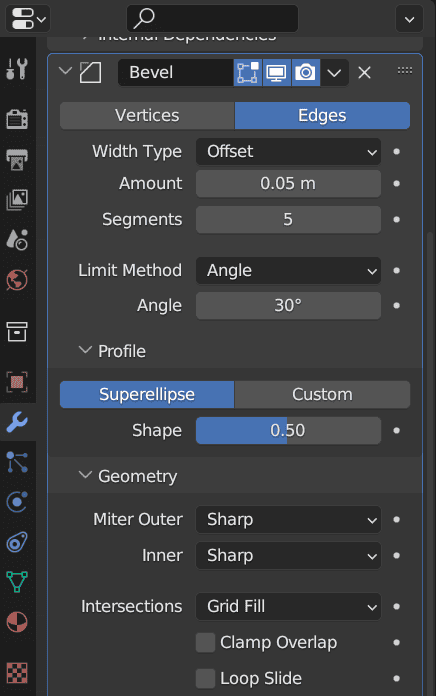Click the Shape slider

tap(288, 430)
